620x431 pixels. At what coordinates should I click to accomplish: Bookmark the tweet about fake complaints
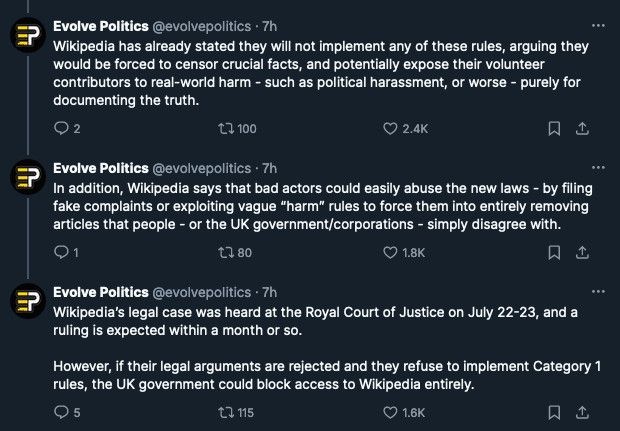[x=554, y=253]
